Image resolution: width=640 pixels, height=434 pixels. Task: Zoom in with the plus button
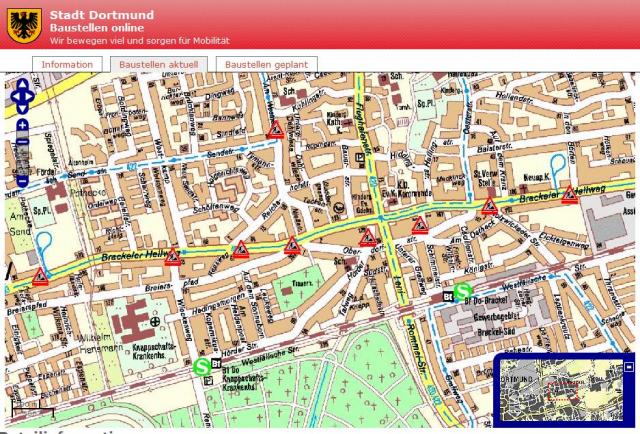click(22, 125)
